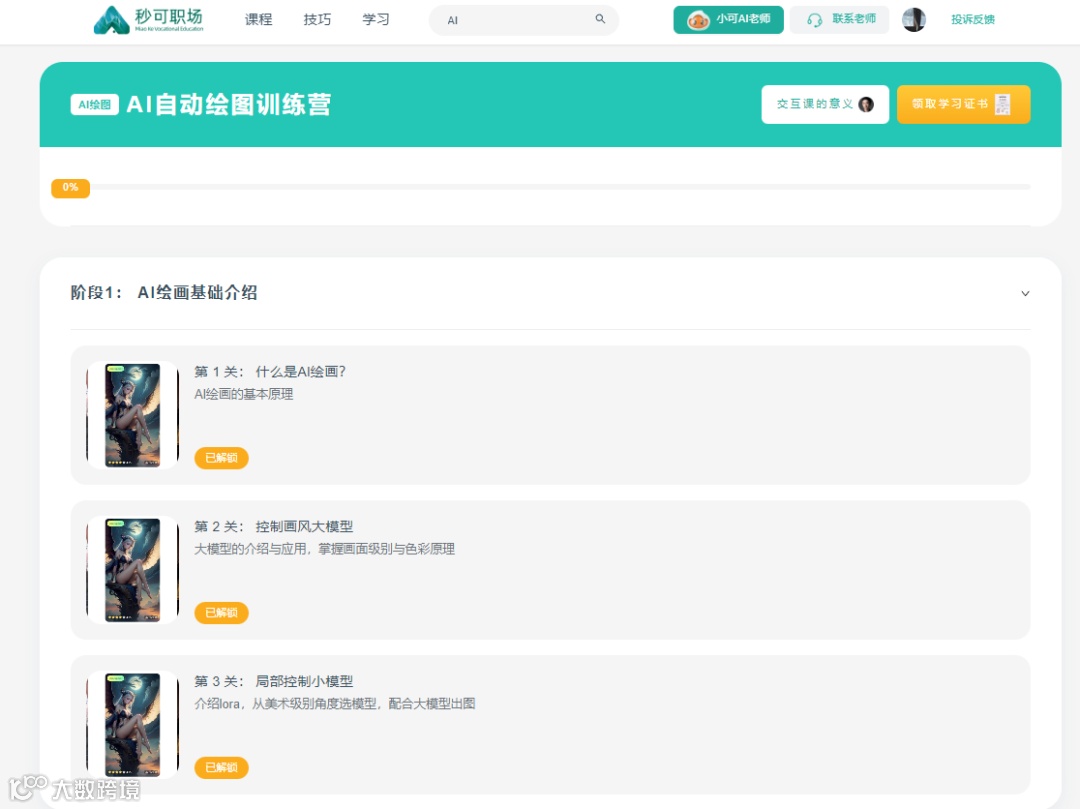Screen dimensions: 1080x809
Task: Collapse the 阶段1 section chevron
Action: click(1025, 293)
